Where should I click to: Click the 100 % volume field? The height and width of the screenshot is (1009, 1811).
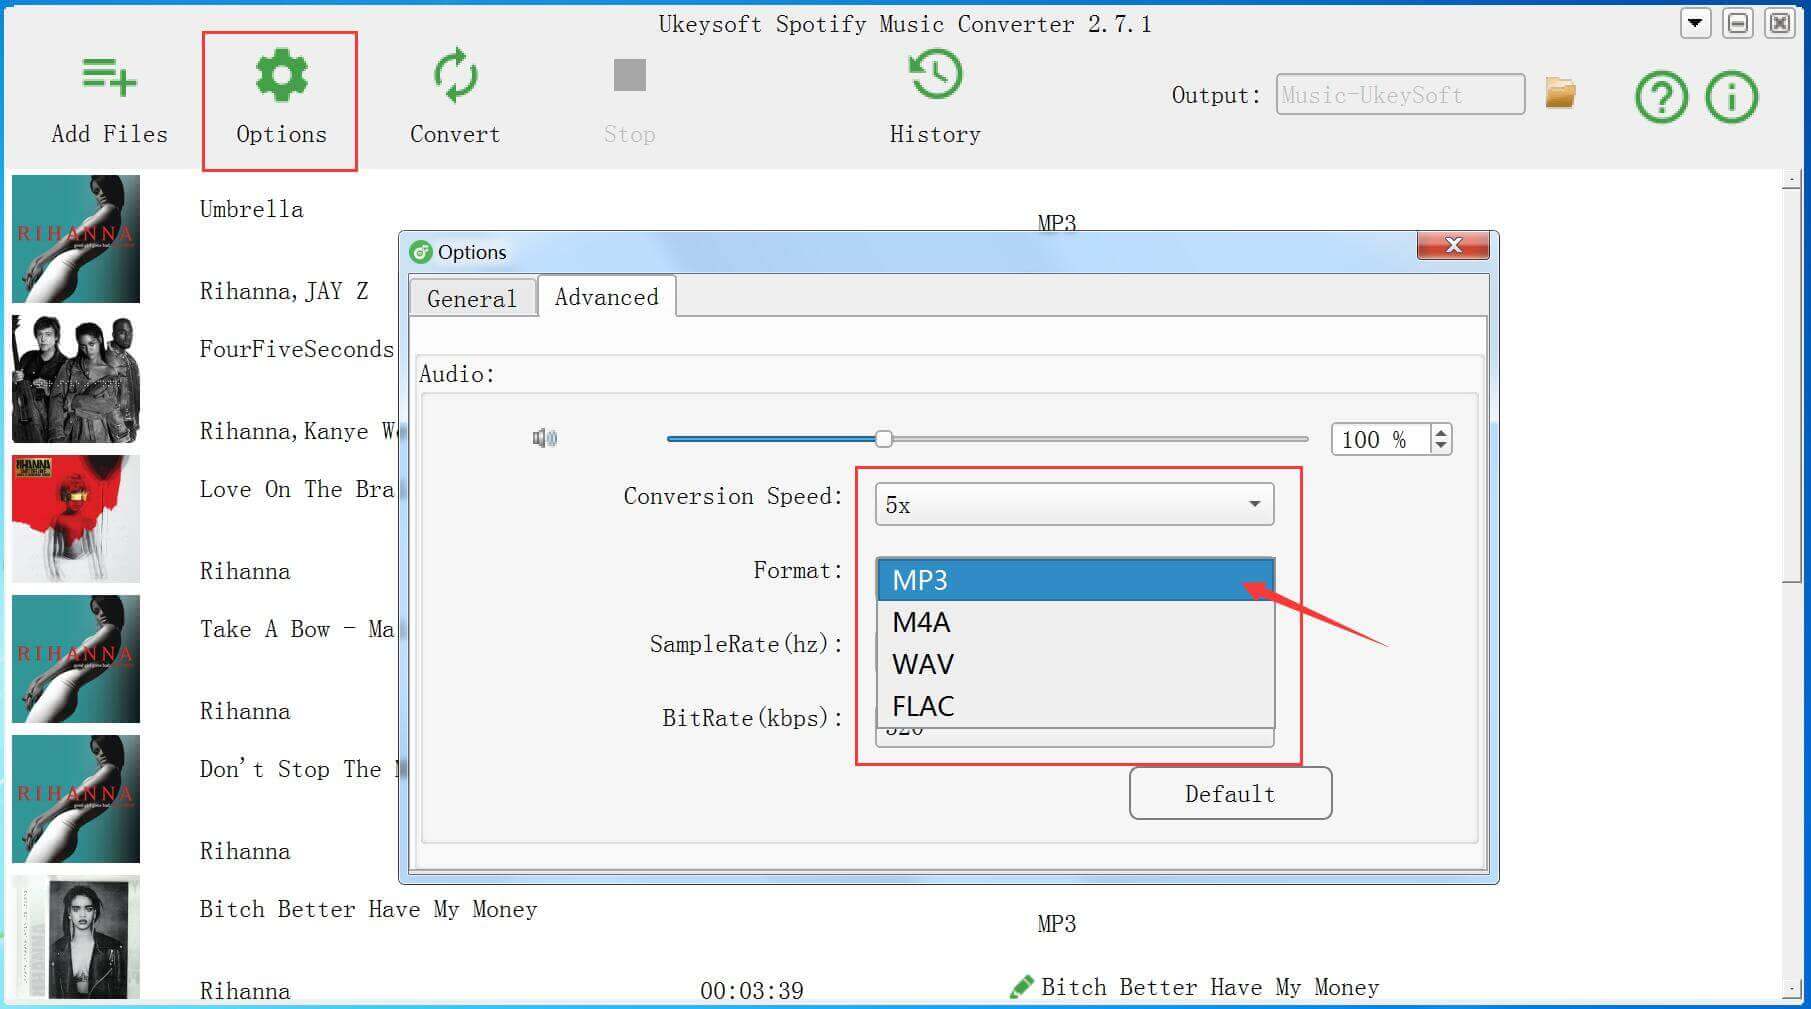tap(1380, 439)
